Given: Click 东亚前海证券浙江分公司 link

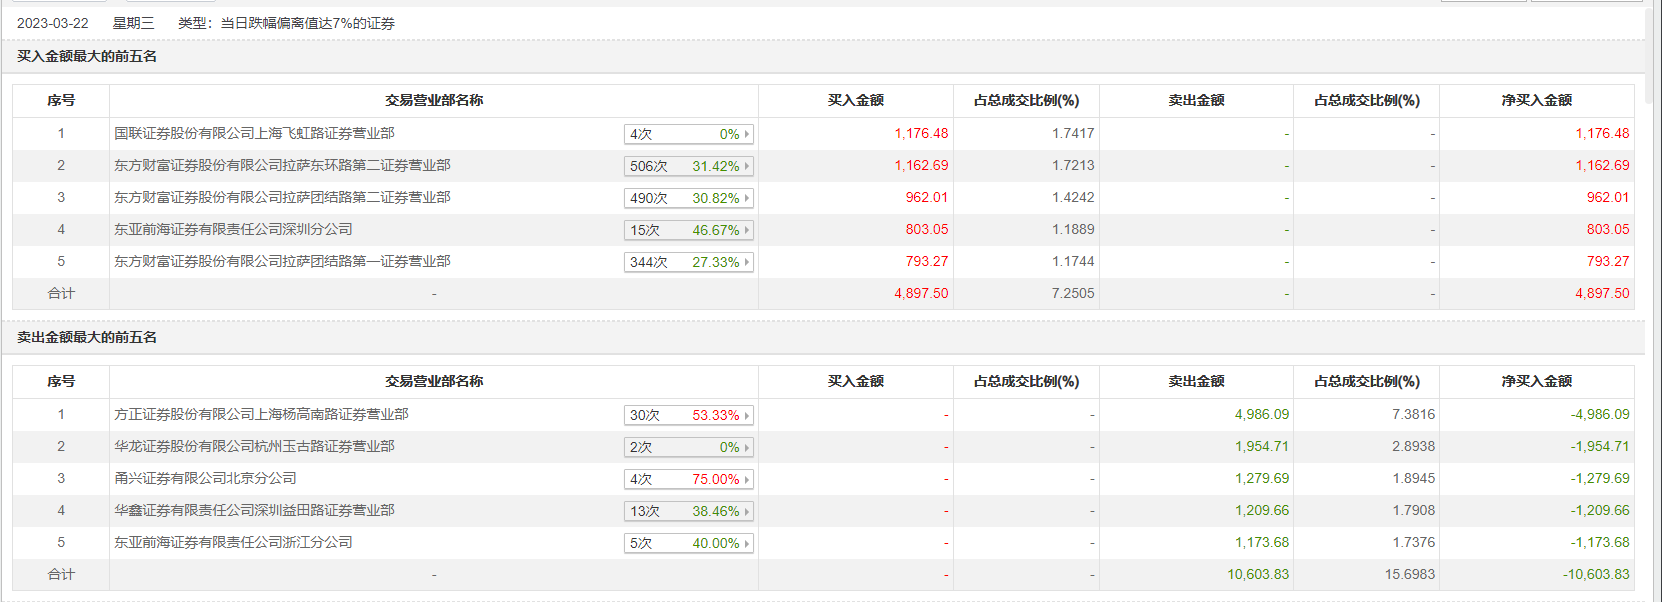Looking at the screenshot, I should (233, 542).
